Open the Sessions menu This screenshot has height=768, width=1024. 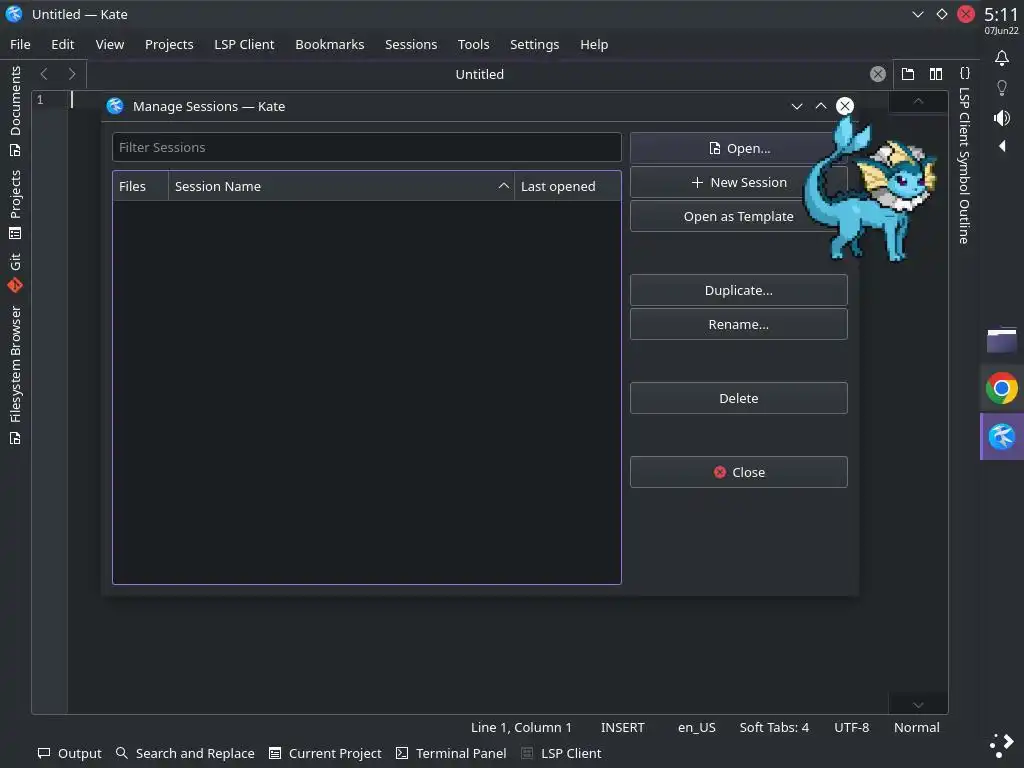click(x=411, y=44)
